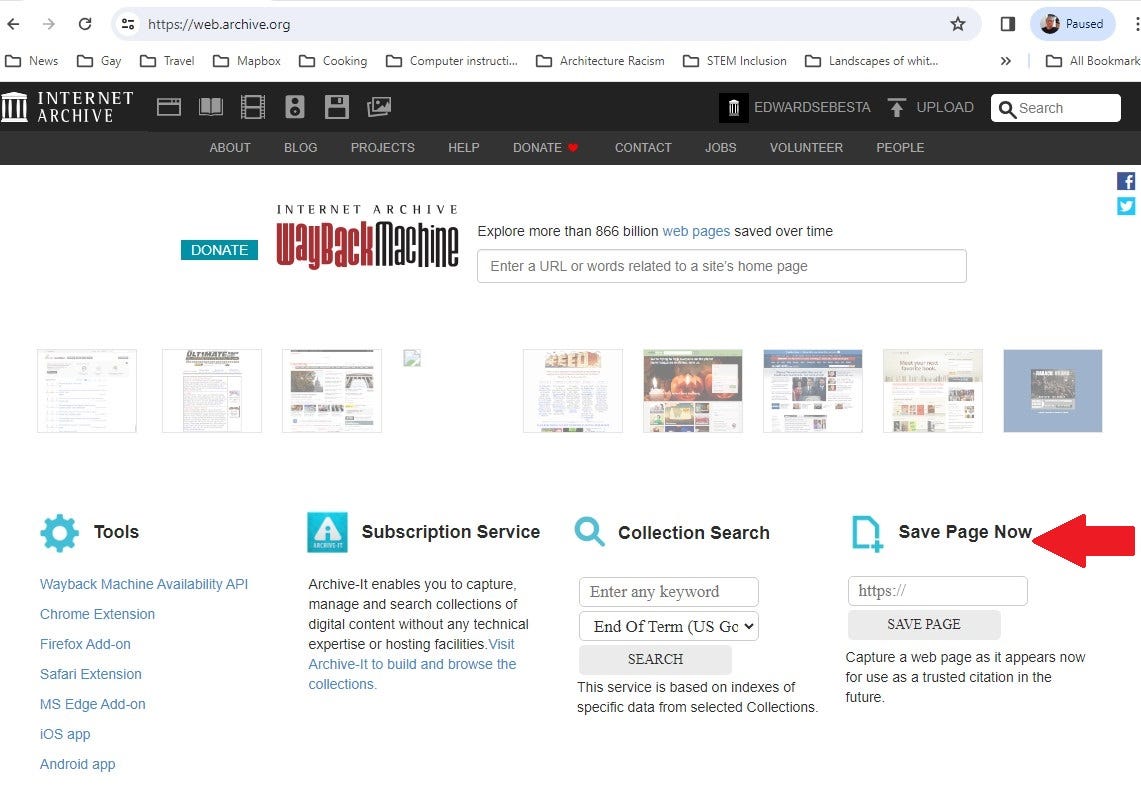Open the HELP menu item
The width and height of the screenshot is (1141, 799).
[x=464, y=148]
